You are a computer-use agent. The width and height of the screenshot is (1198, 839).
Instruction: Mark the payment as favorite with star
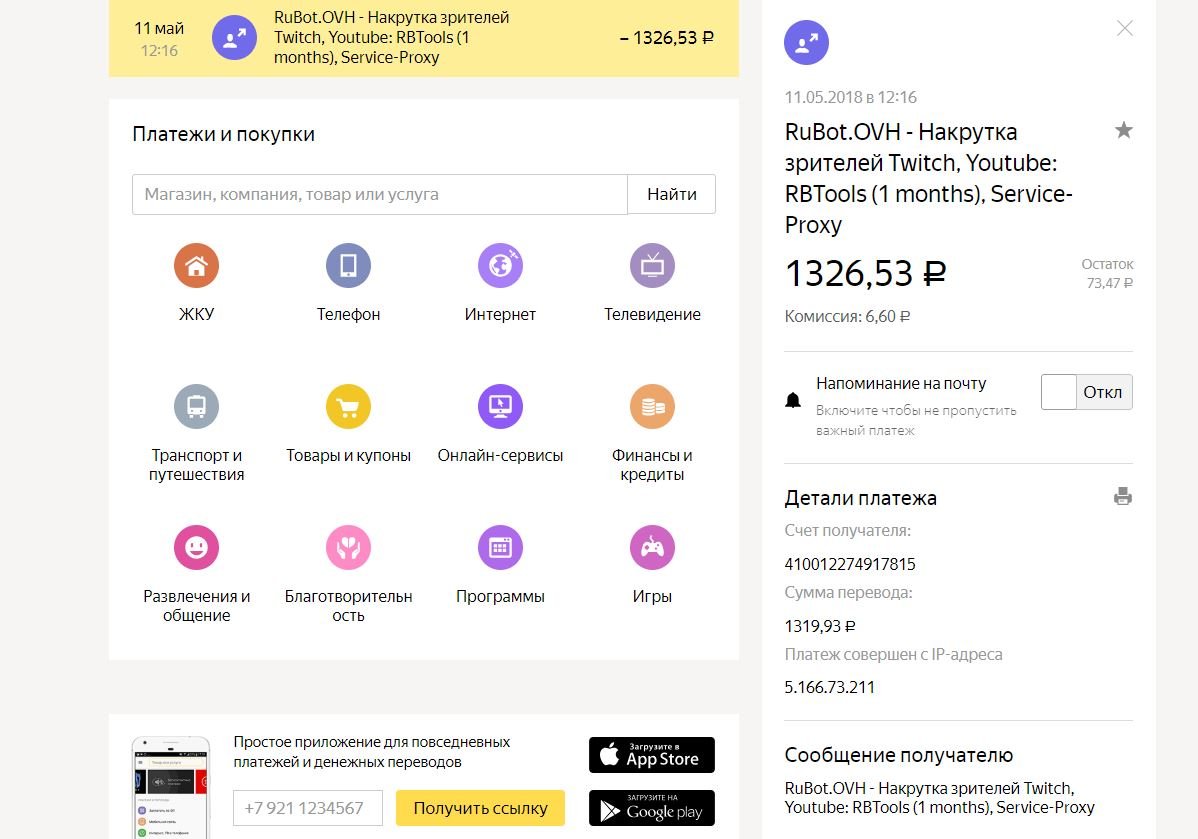click(x=1124, y=130)
